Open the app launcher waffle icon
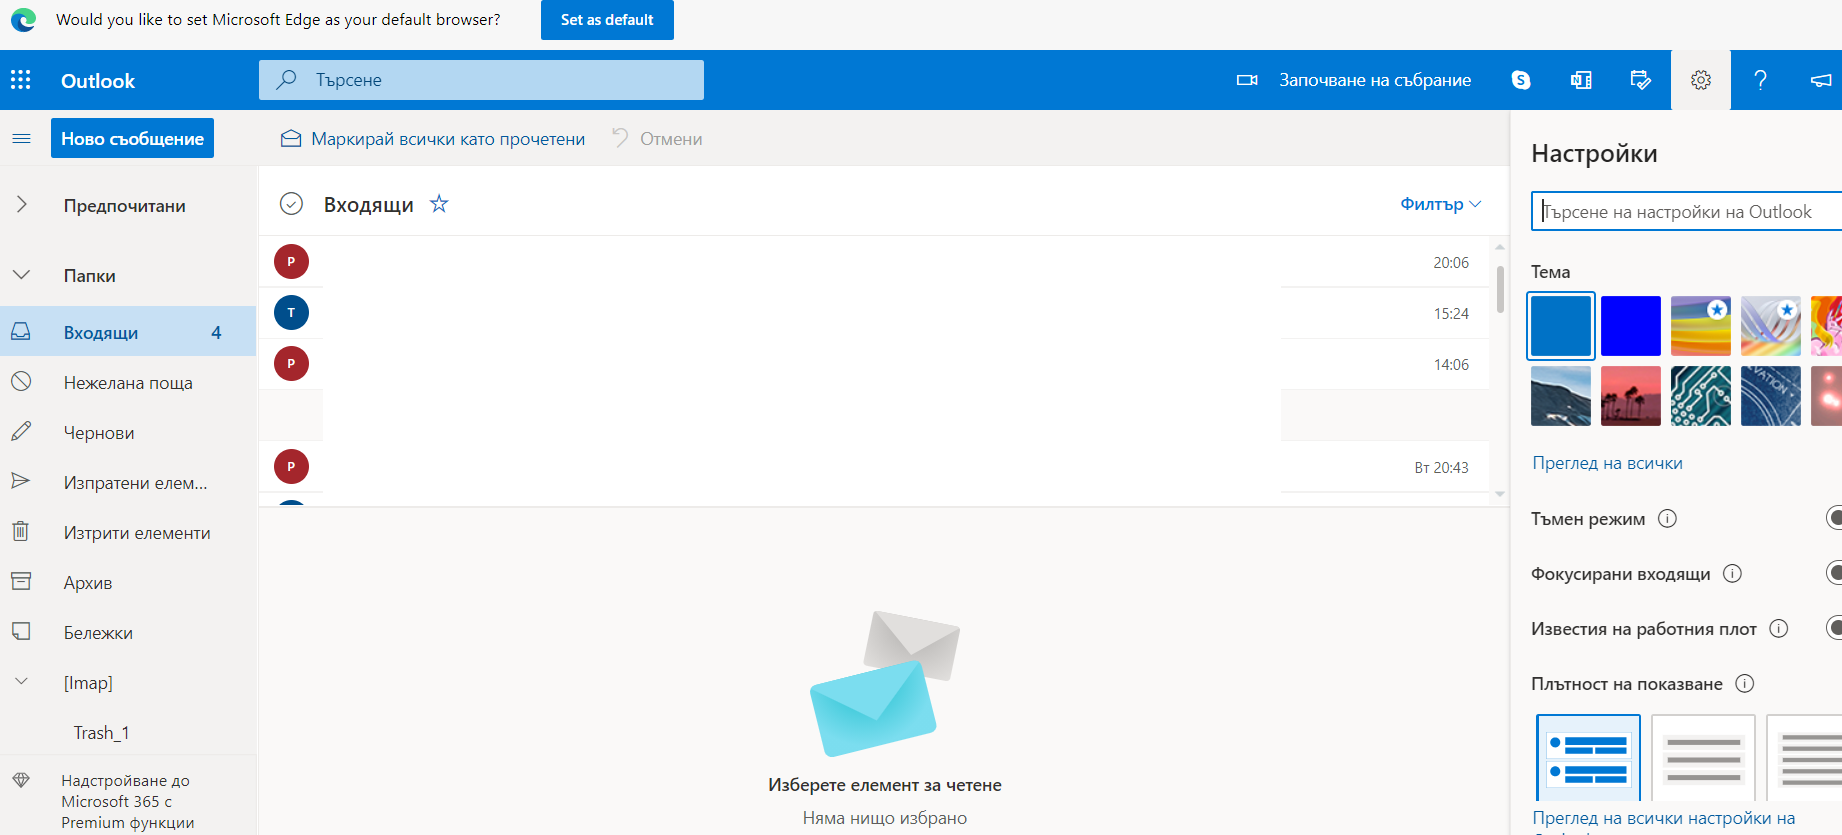 coord(21,80)
